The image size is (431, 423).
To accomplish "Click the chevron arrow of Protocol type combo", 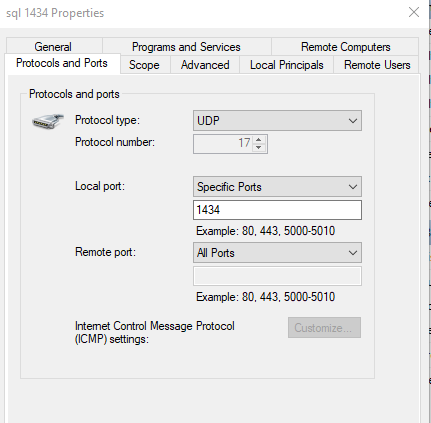I will tap(353, 121).
